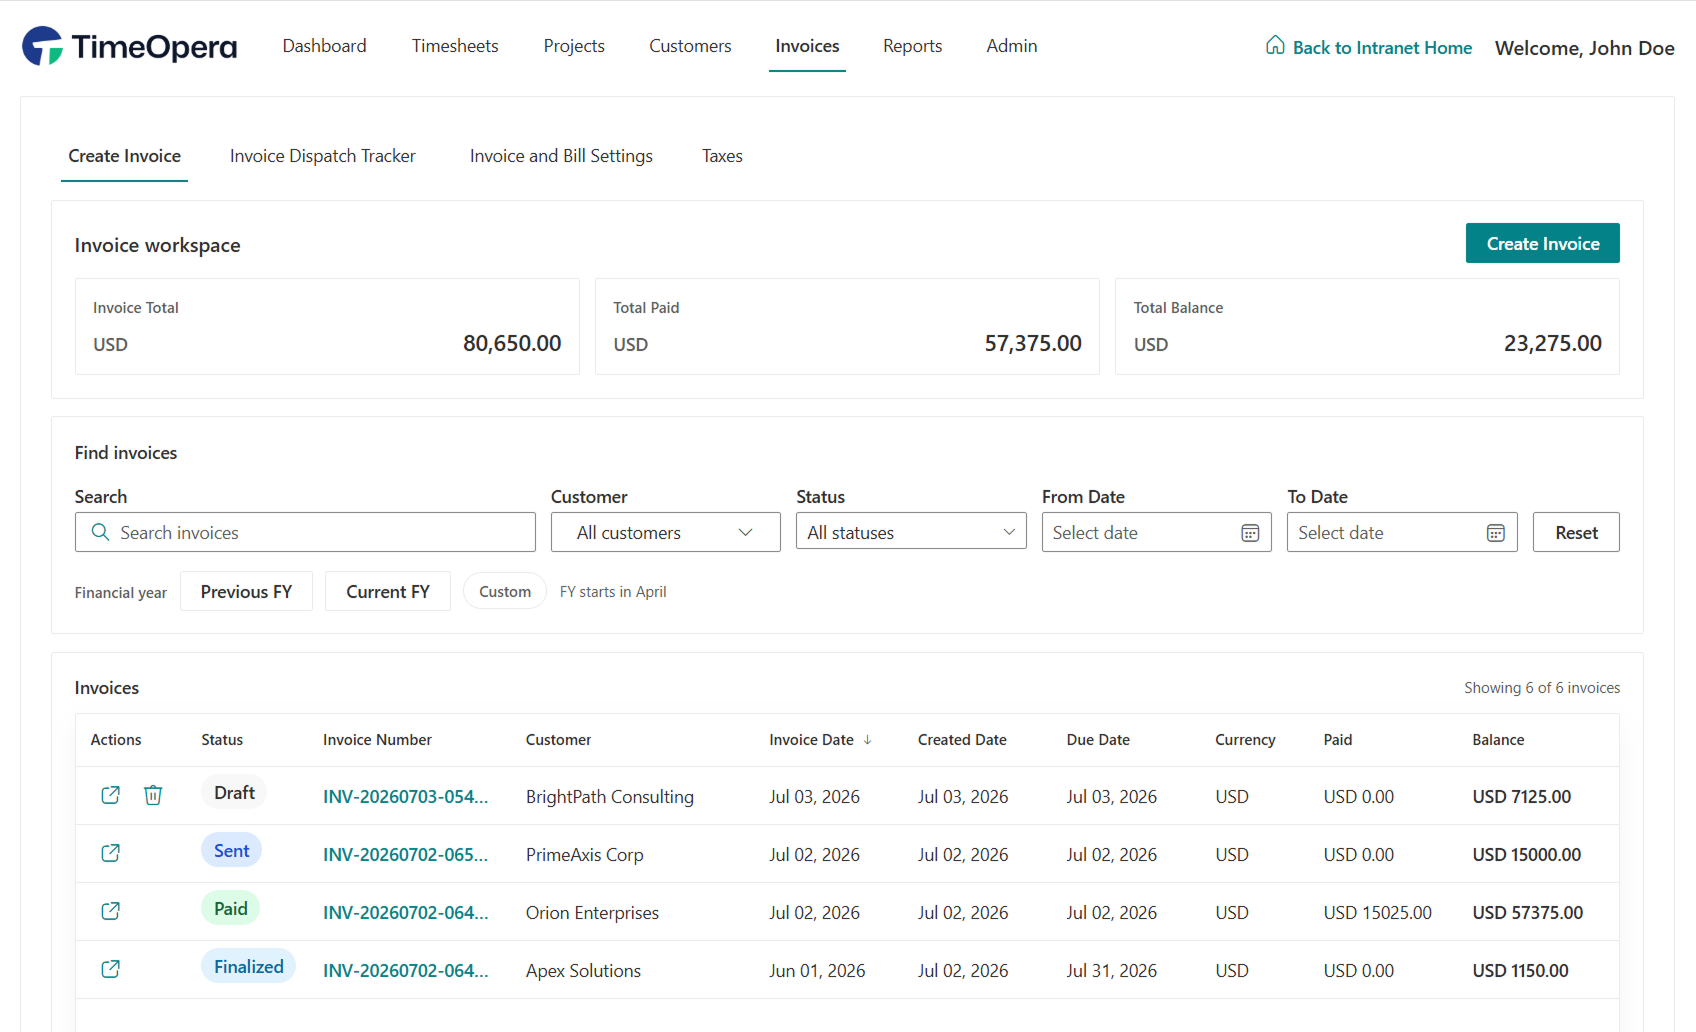Open the Customers menu
1696x1032 pixels.
690,46
